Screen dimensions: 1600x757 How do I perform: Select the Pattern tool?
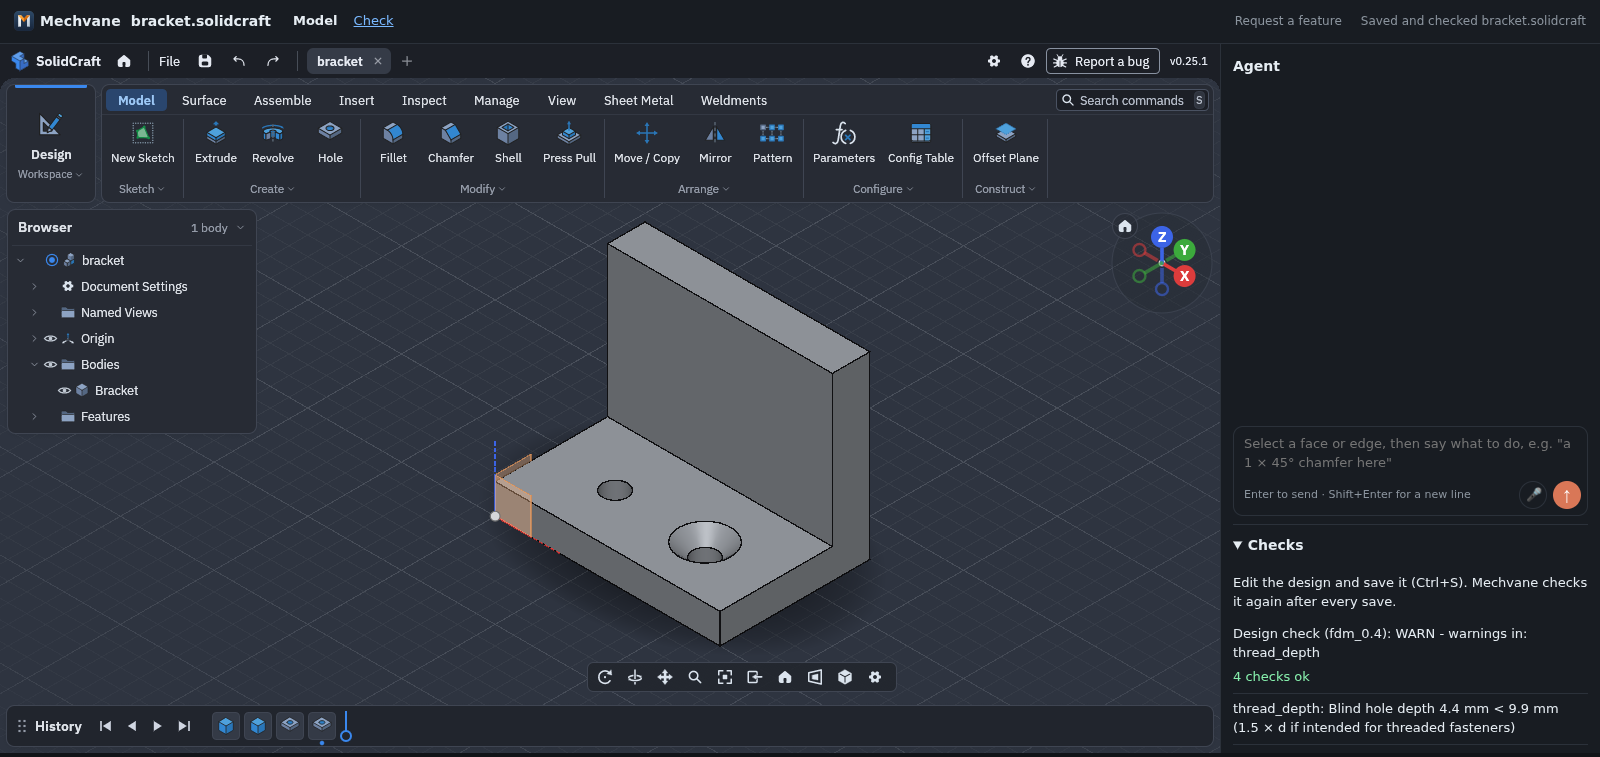[772, 143]
